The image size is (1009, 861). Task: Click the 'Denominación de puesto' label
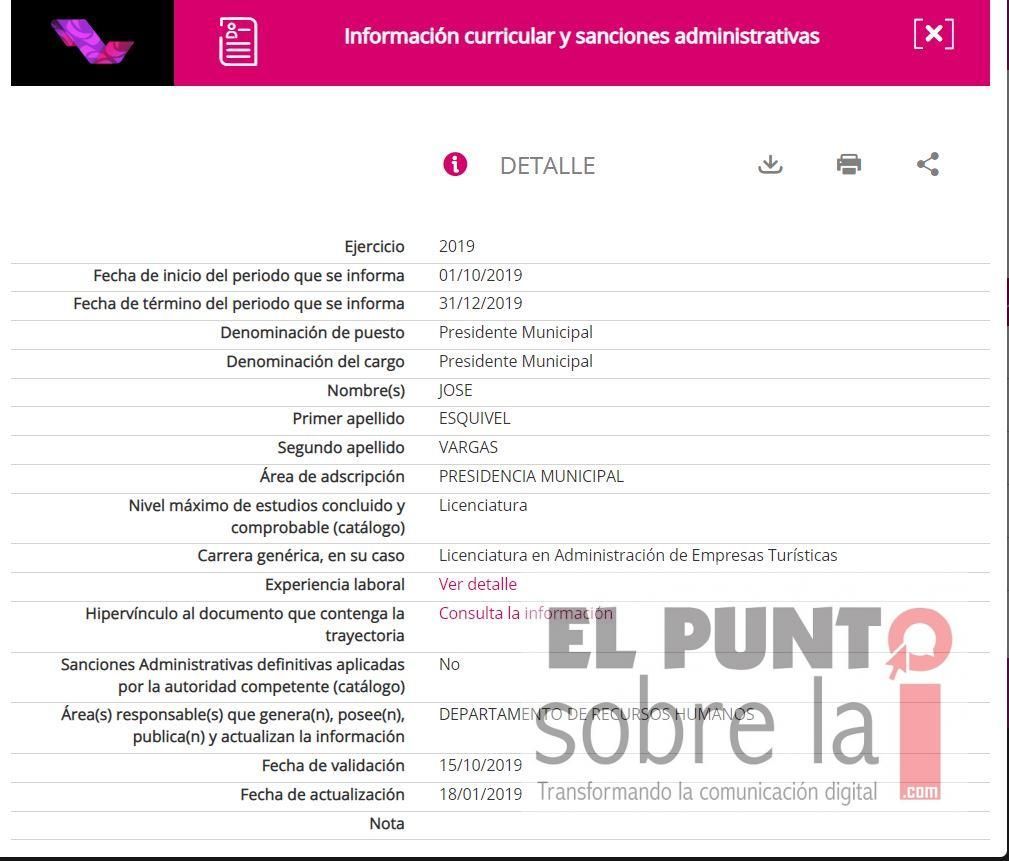click(x=313, y=333)
